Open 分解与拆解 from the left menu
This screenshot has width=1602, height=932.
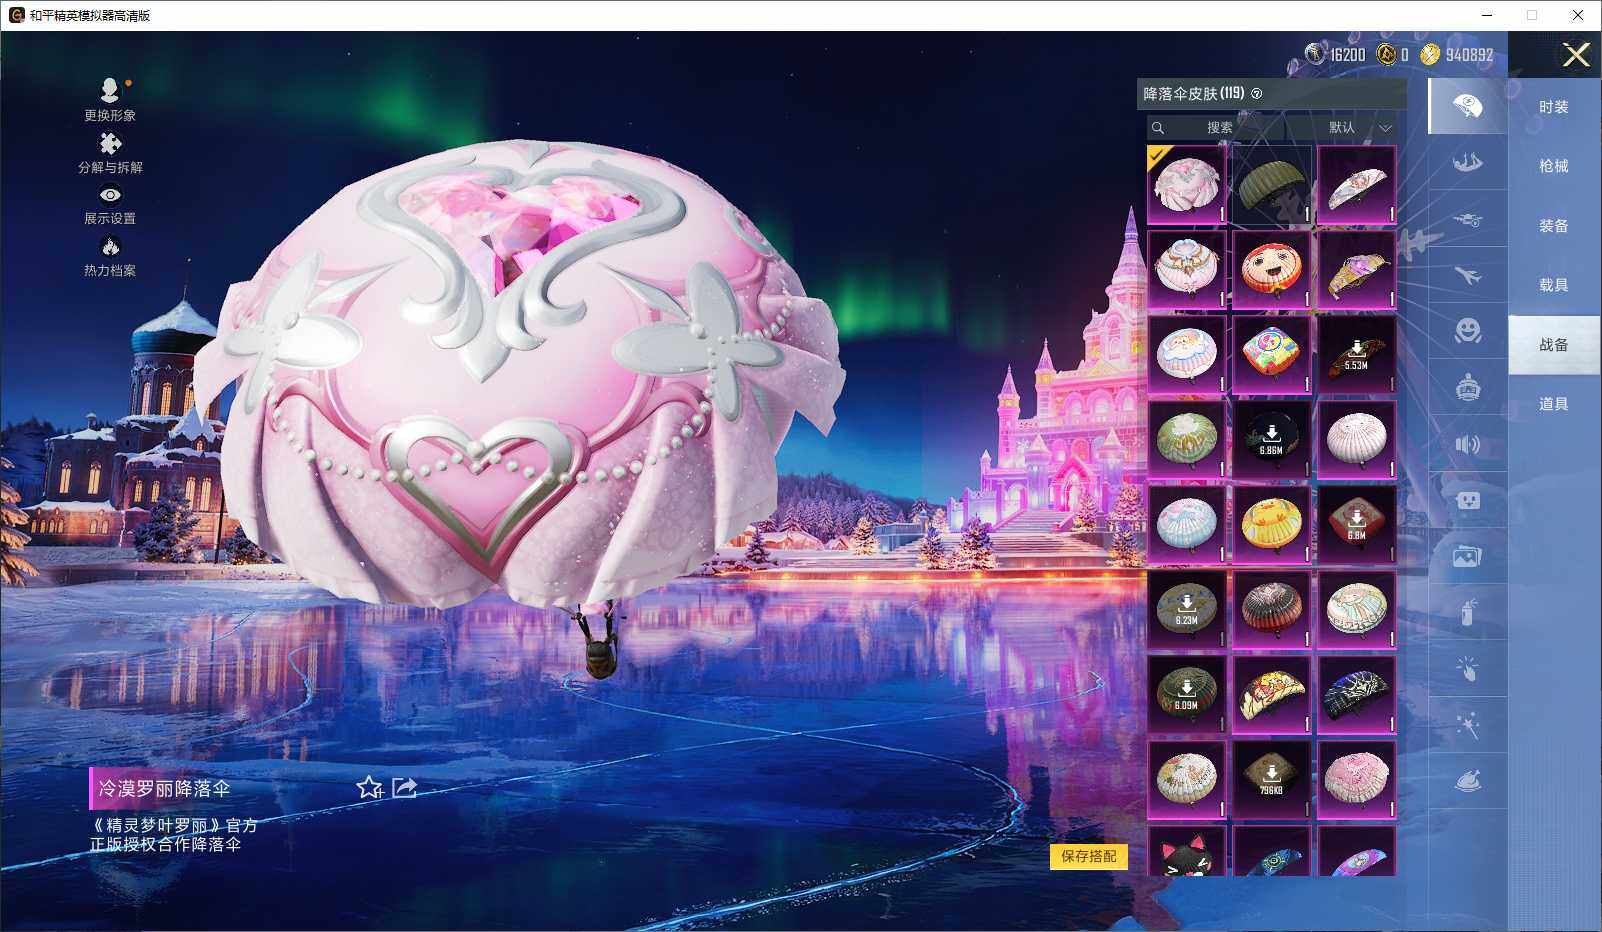point(110,152)
